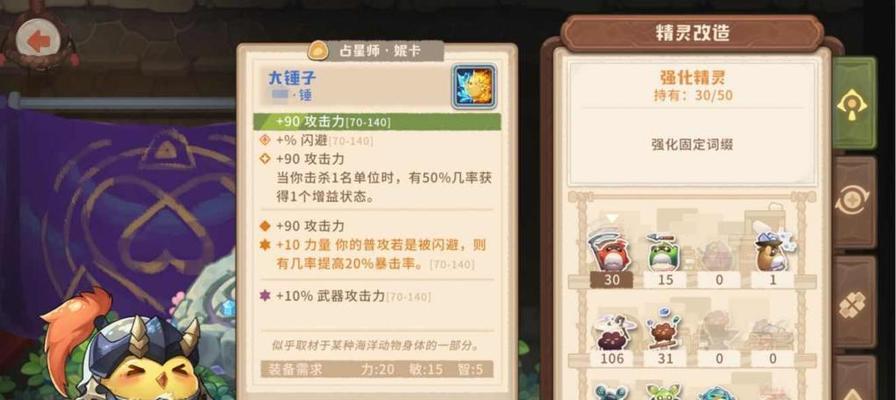Image resolution: width=896 pixels, height=400 pixels.
Task: Tap the 装备需求 requirements bar
Action: pos(377,369)
